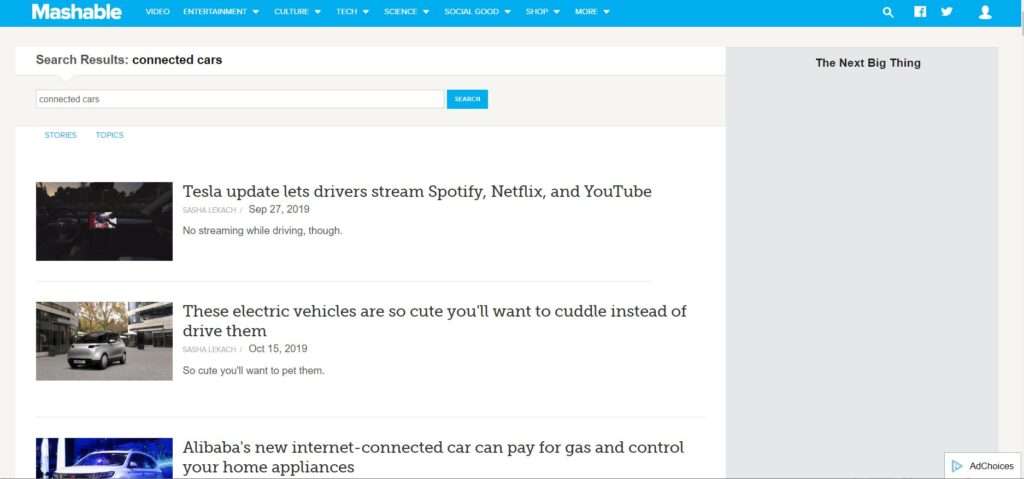Open the Video section
The image size is (1024, 479).
pos(157,12)
